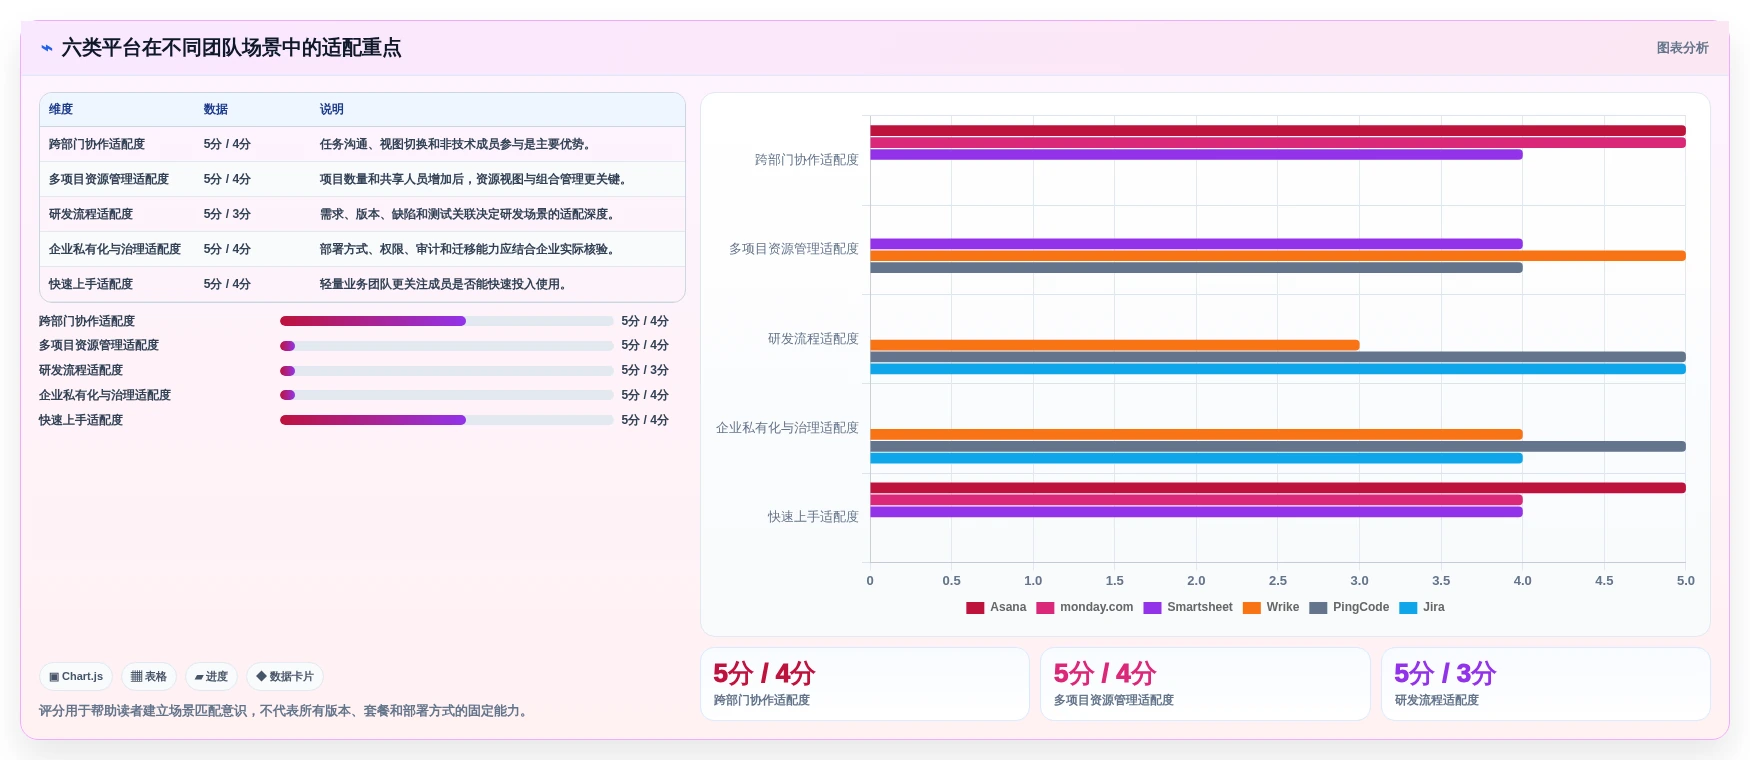Image resolution: width=1750 pixels, height=760 pixels.
Task: Open the 多项目资源管理适配度 stat card
Action: point(1205,684)
